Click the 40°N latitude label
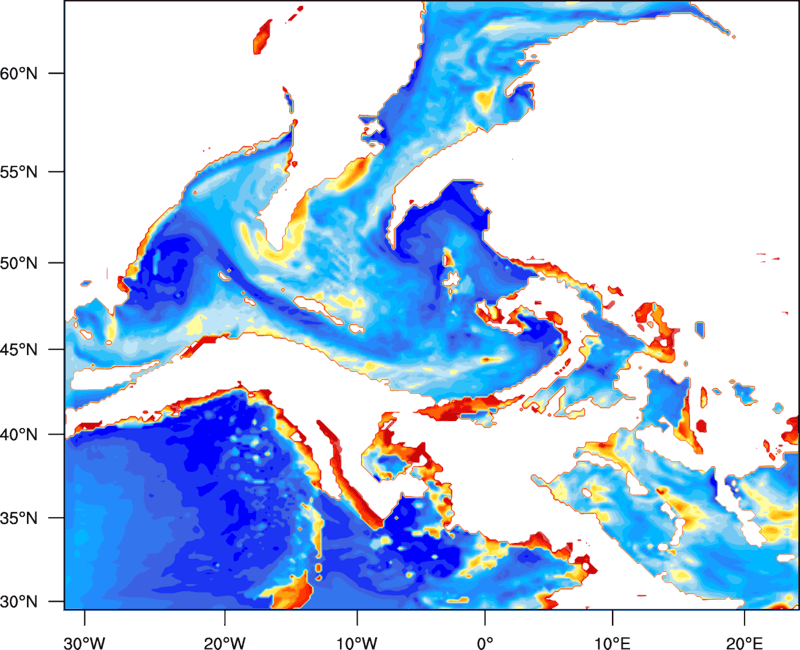Screen dimensions: 800x650 click(x=19, y=435)
